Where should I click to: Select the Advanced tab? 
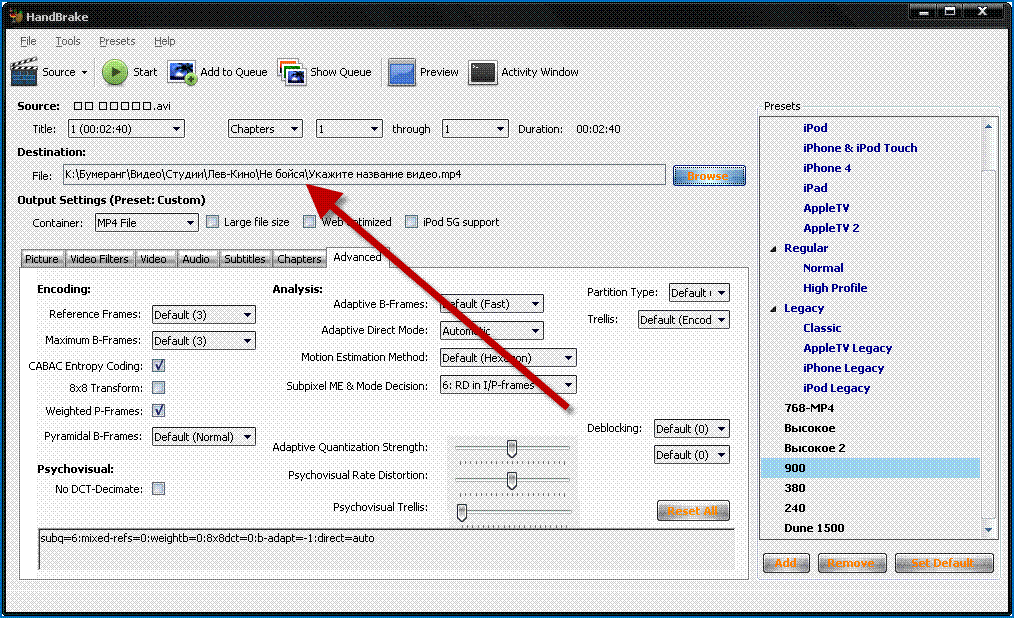click(x=358, y=257)
